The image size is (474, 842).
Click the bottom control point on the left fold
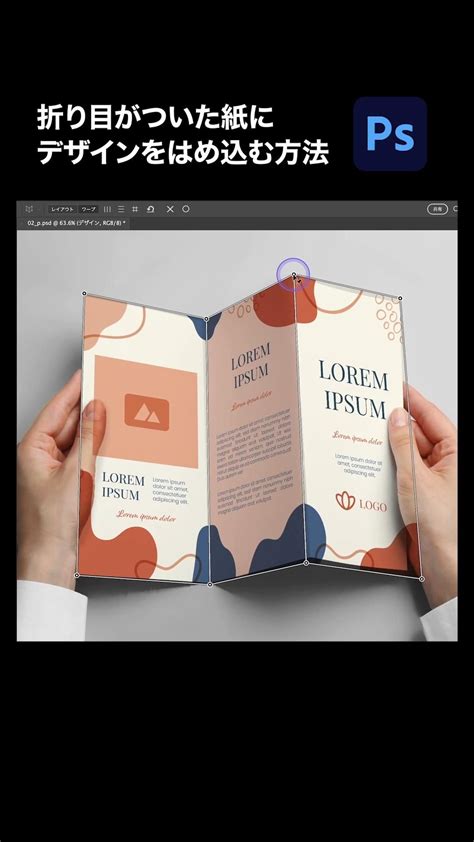tap(210, 584)
